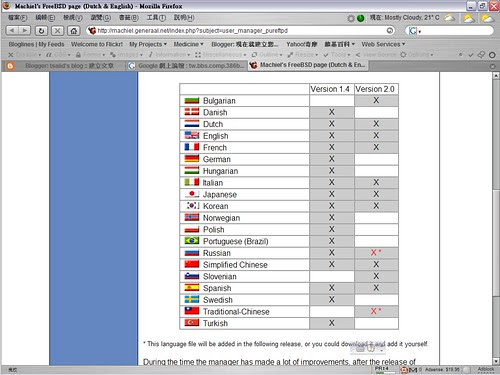The height and width of the screenshot is (375, 500).
Task: Click the web developer Disable X icon
Action: 11,55
